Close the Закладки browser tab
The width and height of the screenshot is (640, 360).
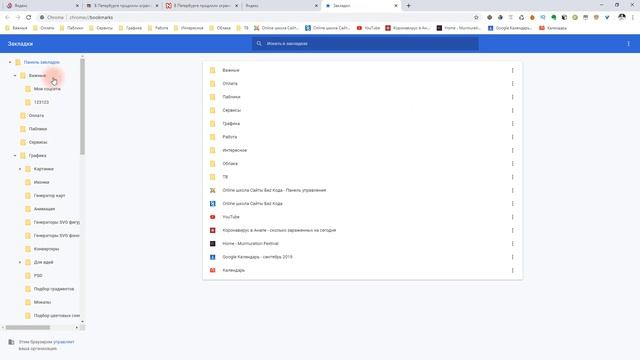396,6
